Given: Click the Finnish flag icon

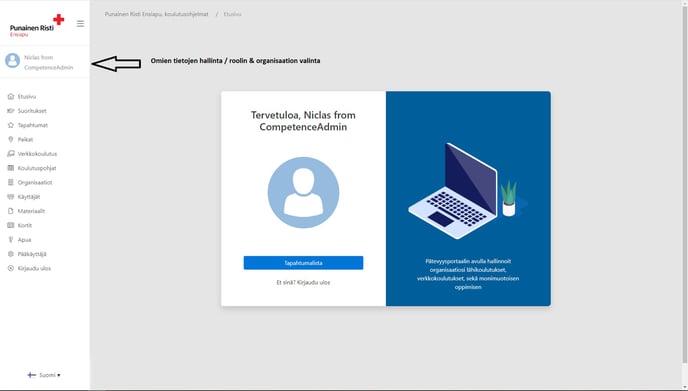Looking at the screenshot, I should [x=32, y=375].
